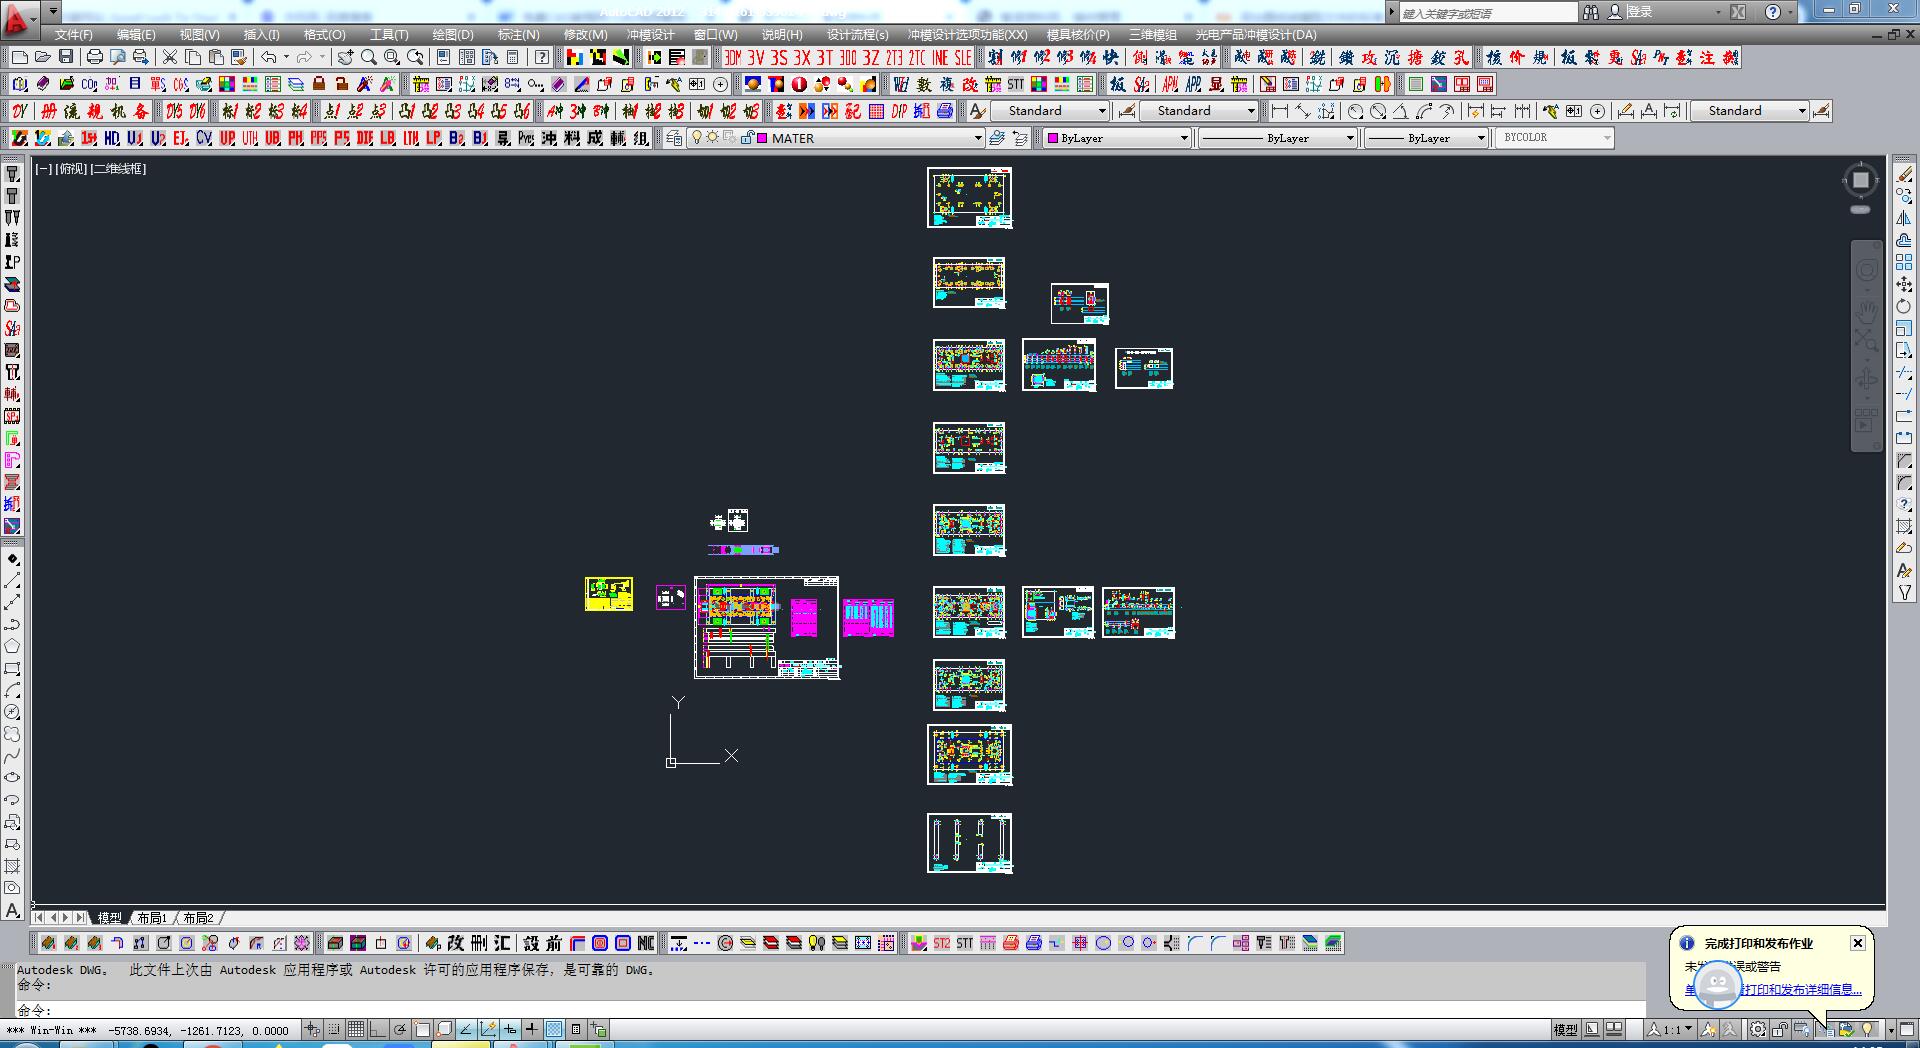Viewport: 1920px width, 1048px height.
Task: Click the ViewCube top face
Action: (x=1860, y=180)
